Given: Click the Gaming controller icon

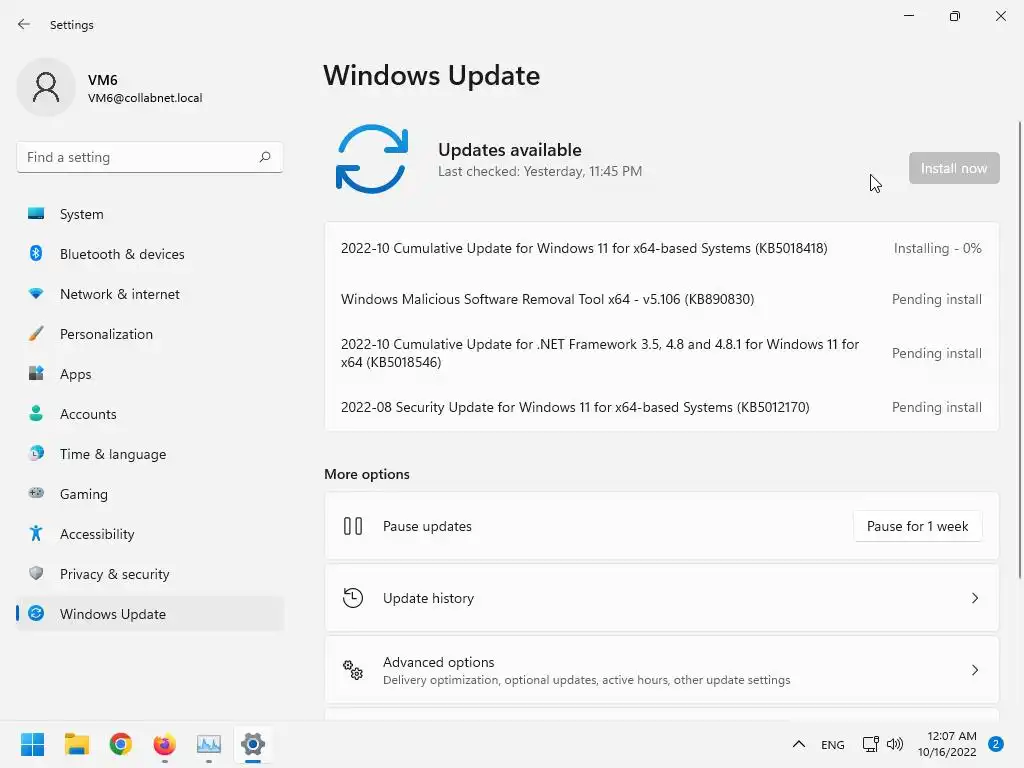Looking at the screenshot, I should (36, 493).
